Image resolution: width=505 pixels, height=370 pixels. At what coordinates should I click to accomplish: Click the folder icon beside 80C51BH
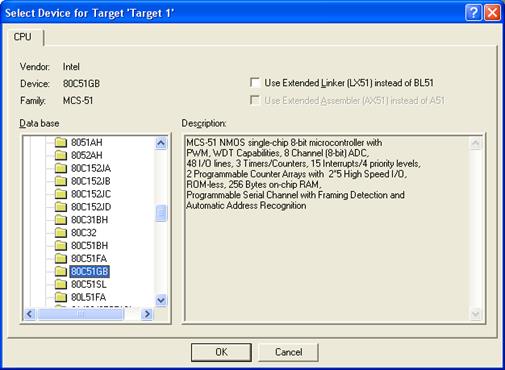click(x=61, y=246)
